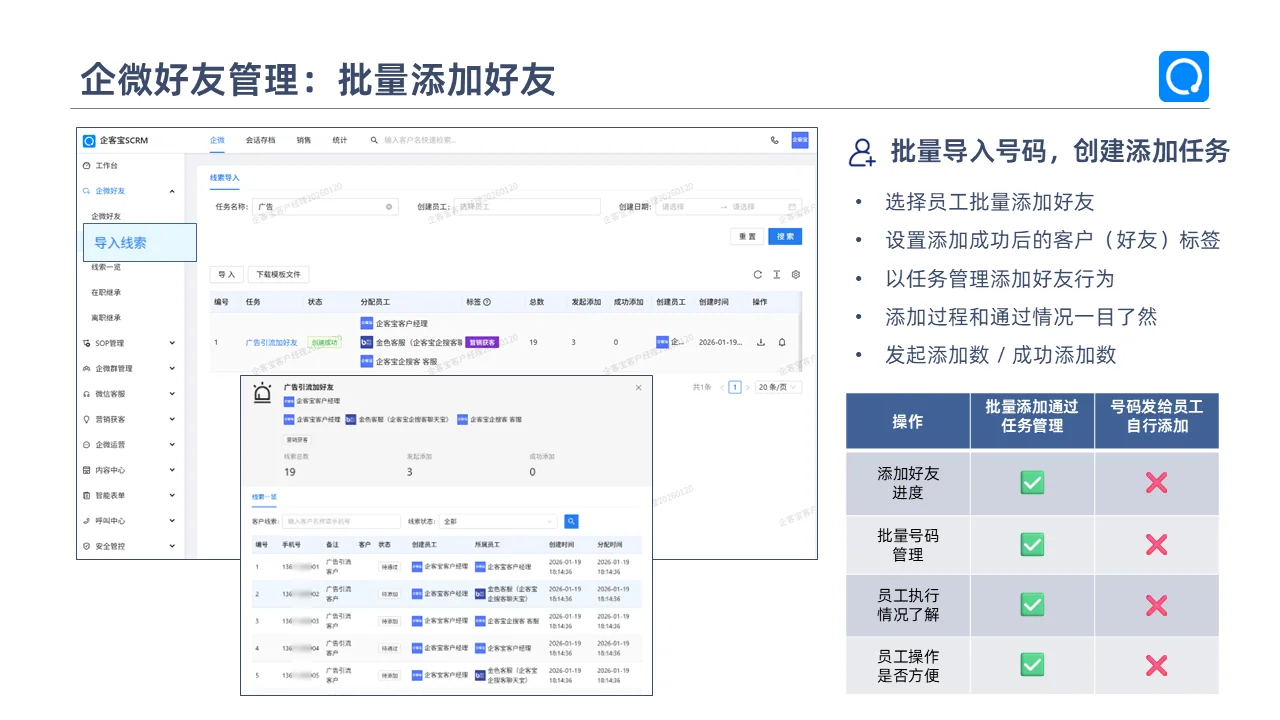This screenshot has width=1280, height=720.
Task: Switch to the 统计 top tab
Action: (x=340, y=140)
